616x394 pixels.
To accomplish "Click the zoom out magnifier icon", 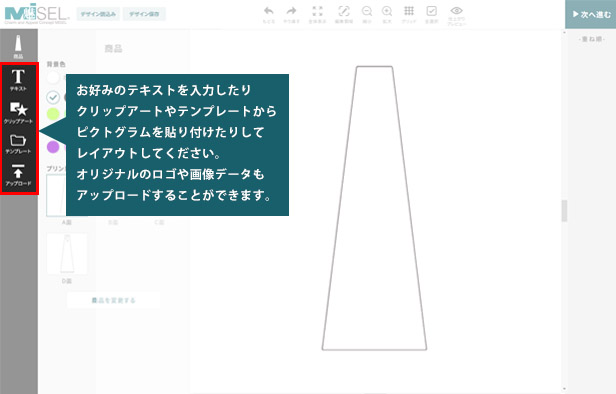I will (367, 14).
